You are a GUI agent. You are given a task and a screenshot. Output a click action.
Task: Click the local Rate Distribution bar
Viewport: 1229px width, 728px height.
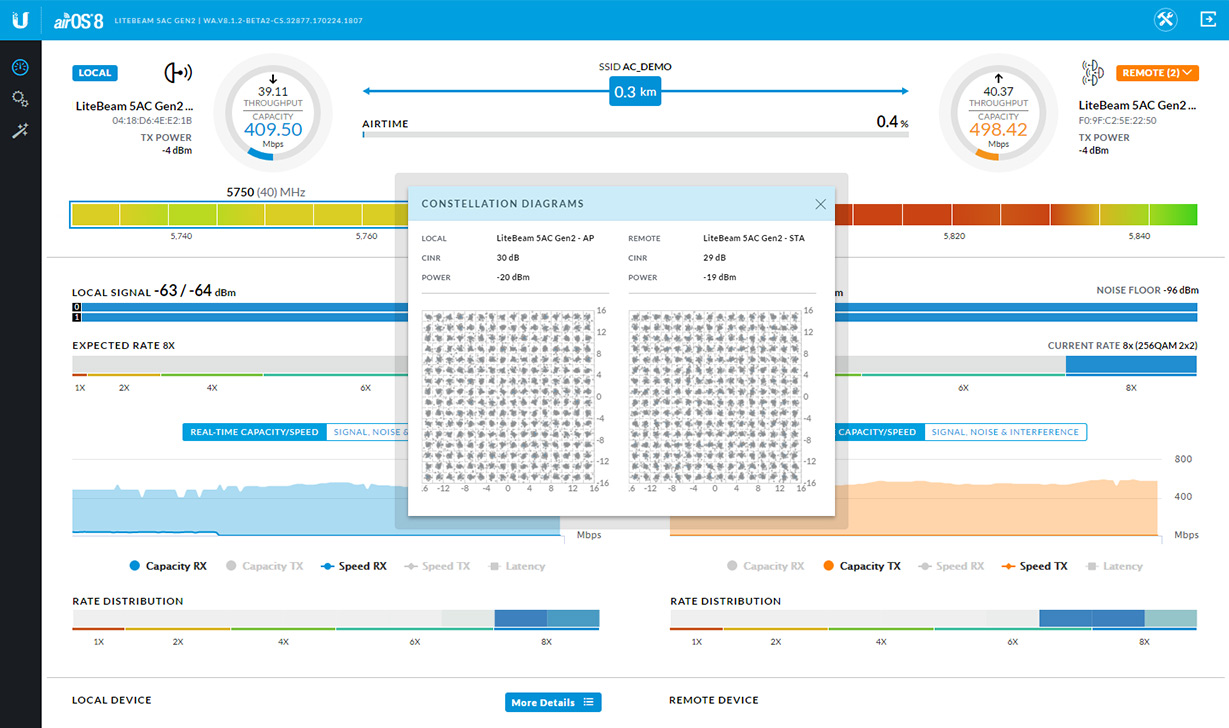tap(335, 620)
